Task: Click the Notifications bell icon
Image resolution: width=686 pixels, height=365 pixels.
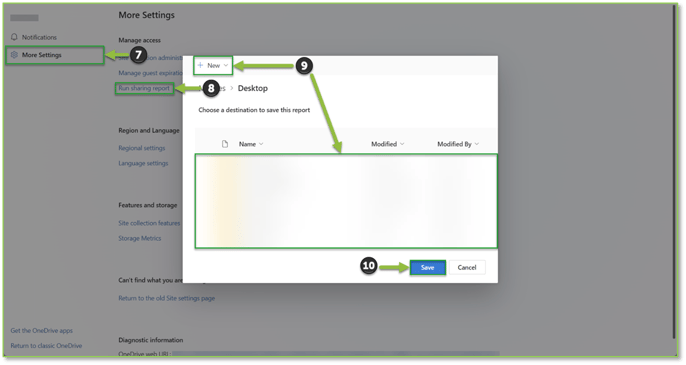Action: [x=14, y=37]
